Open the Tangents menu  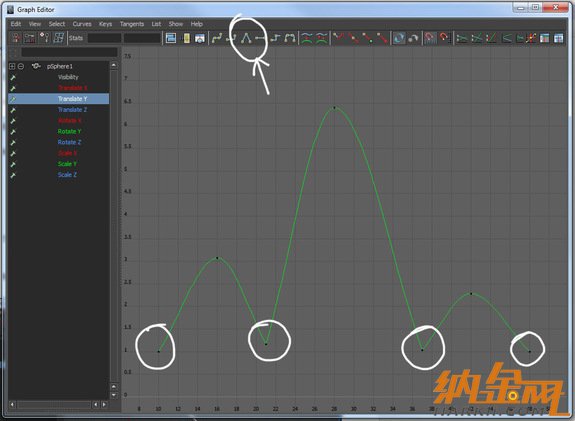(132, 24)
